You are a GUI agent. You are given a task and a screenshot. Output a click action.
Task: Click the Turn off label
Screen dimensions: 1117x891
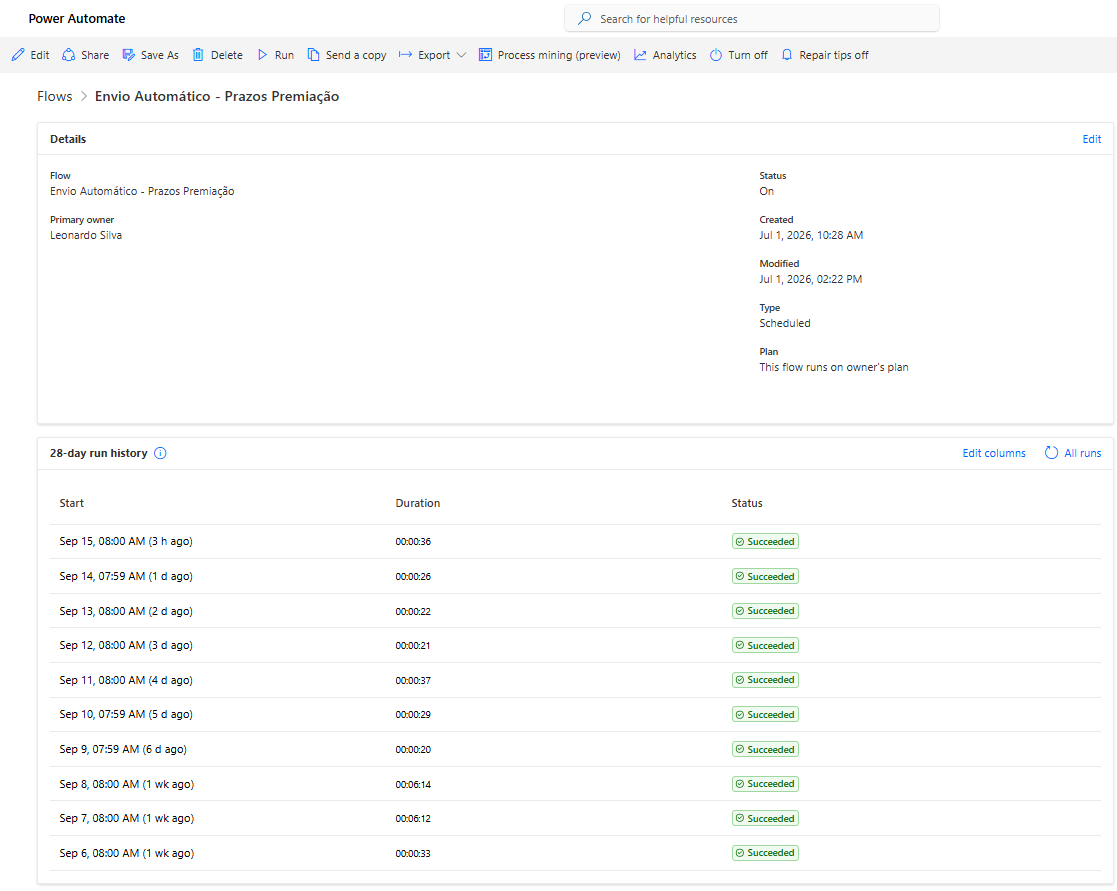748,55
